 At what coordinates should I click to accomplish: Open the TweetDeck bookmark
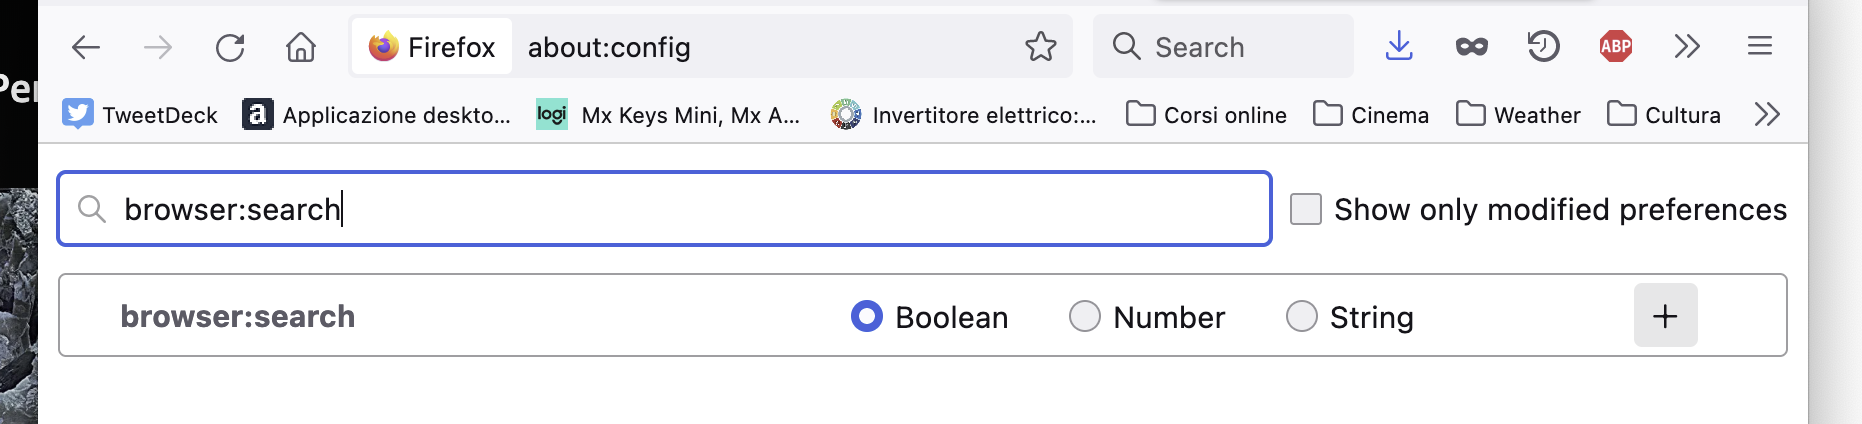pyautogui.click(x=140, y=115)
